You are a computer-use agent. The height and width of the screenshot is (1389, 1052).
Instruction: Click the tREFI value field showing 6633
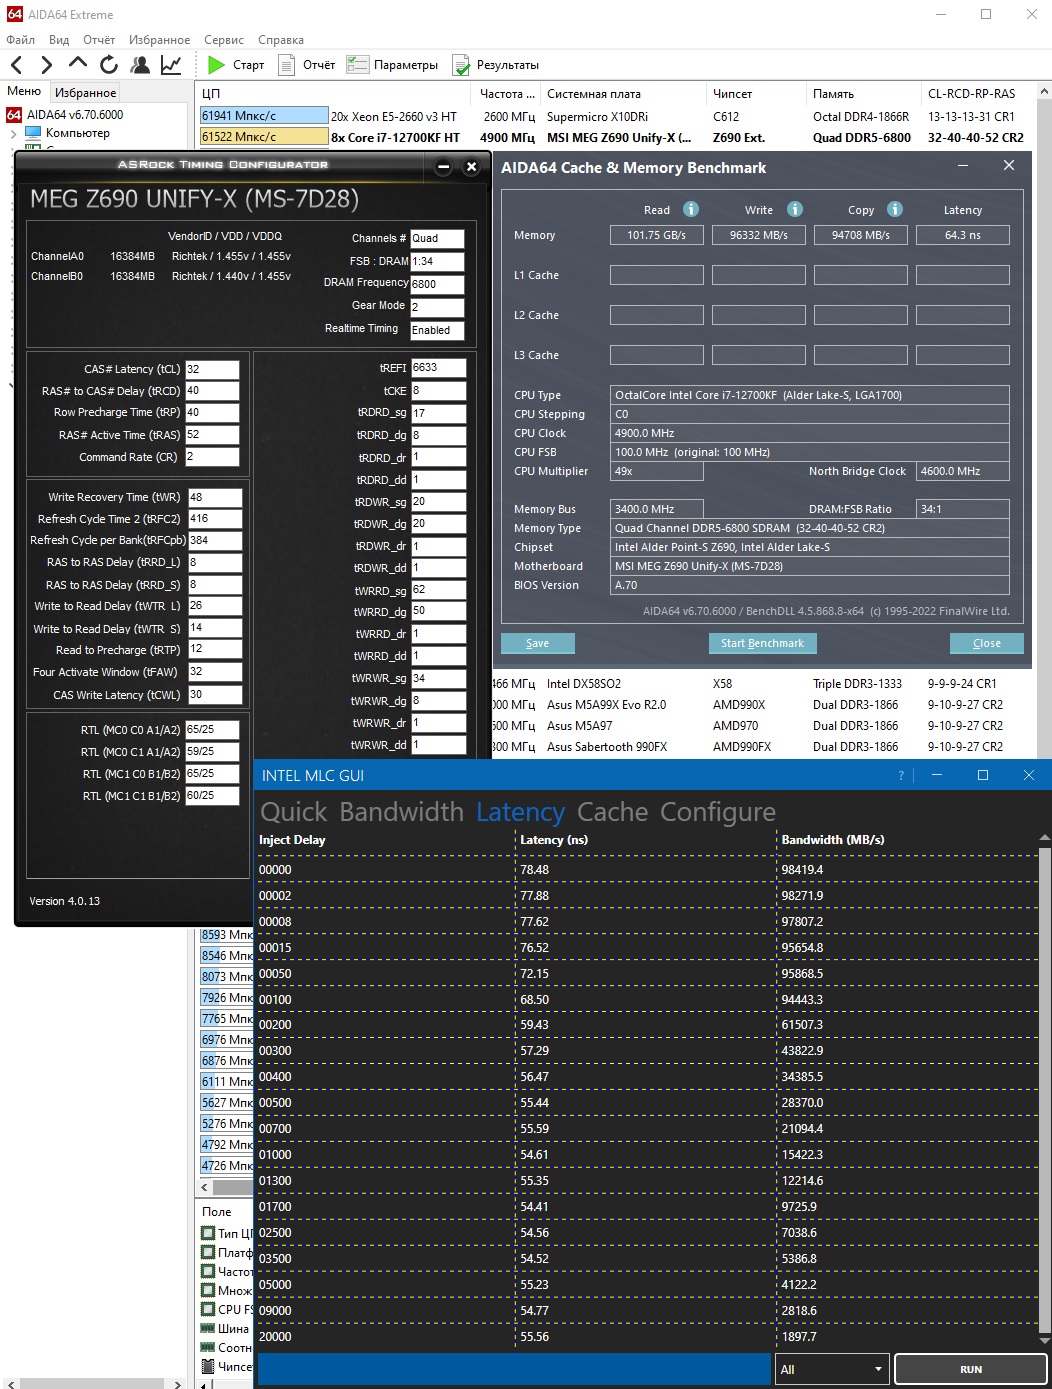[x=438, y=367]
